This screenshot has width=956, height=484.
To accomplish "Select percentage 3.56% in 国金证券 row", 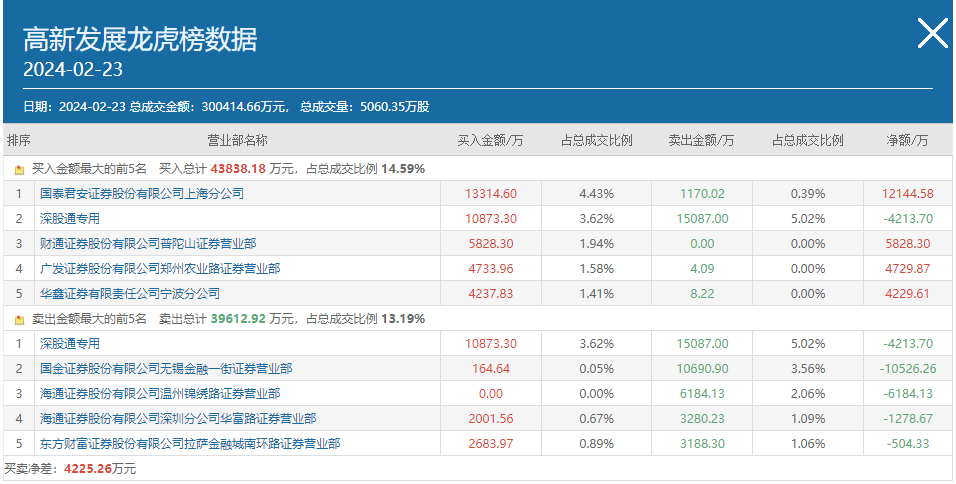I will 808,369.
